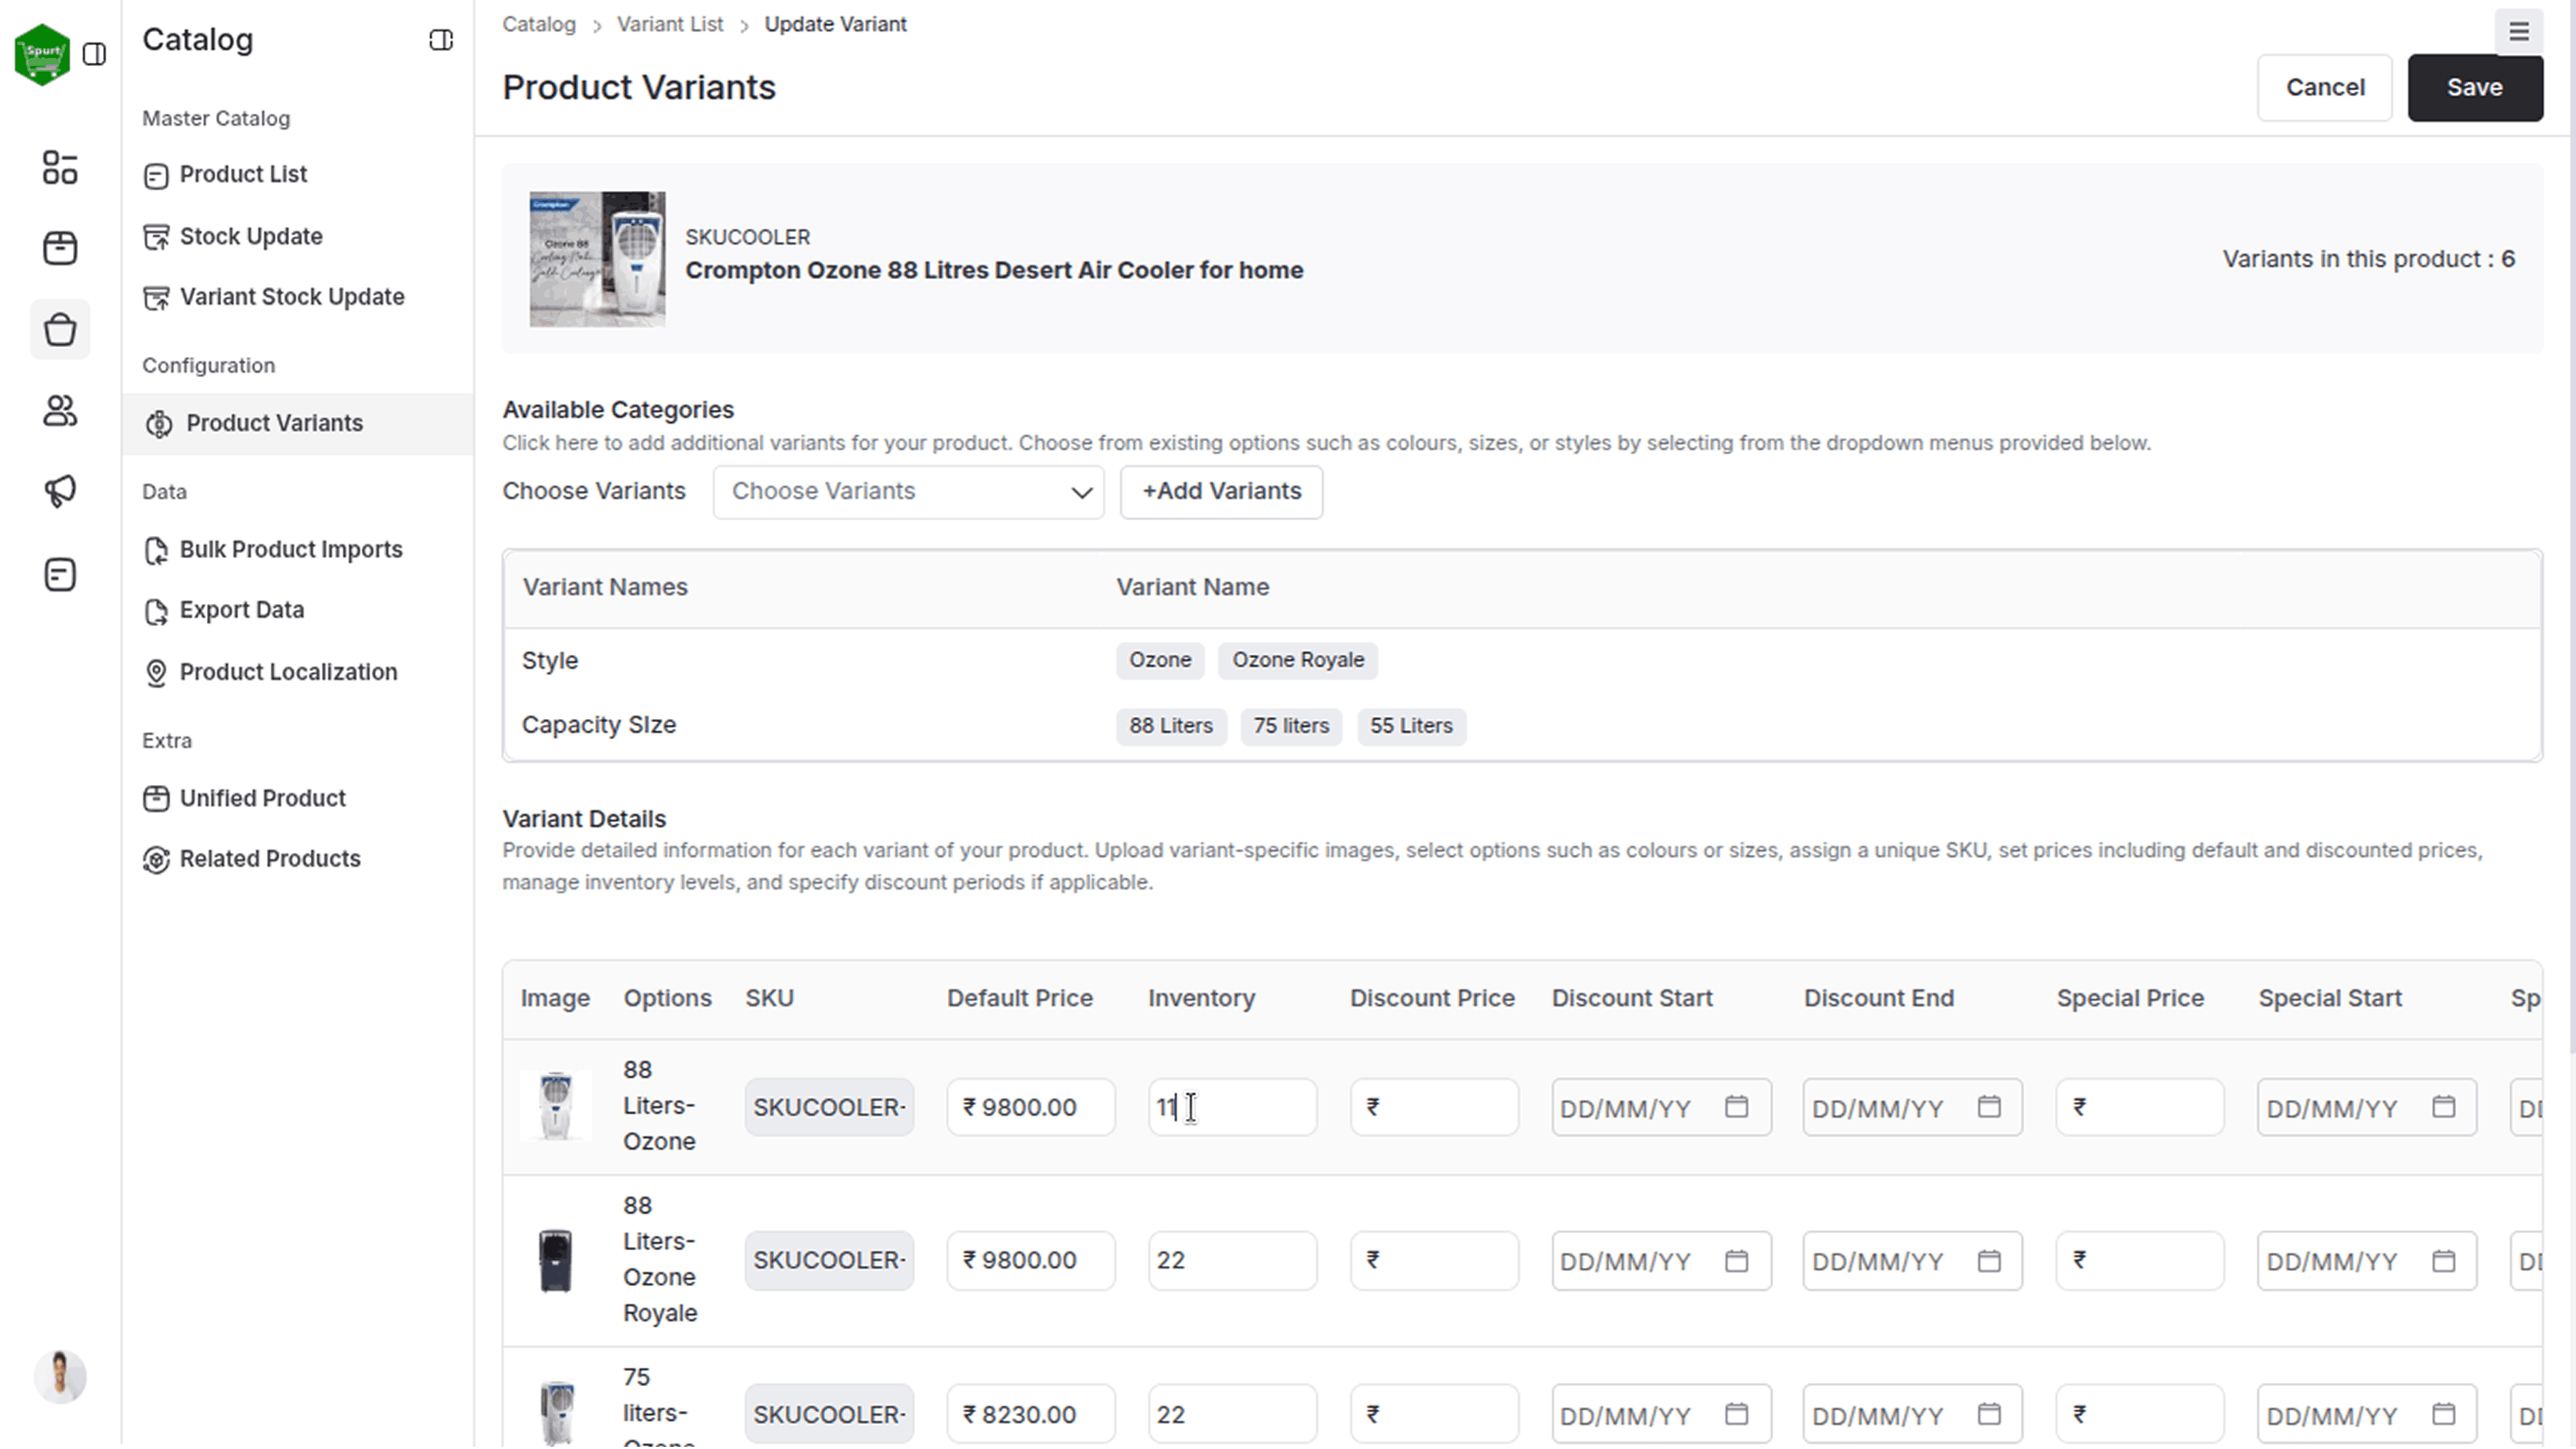Focus the Discount Price field of 88 Liters-Ozone

(1434, 1108)
